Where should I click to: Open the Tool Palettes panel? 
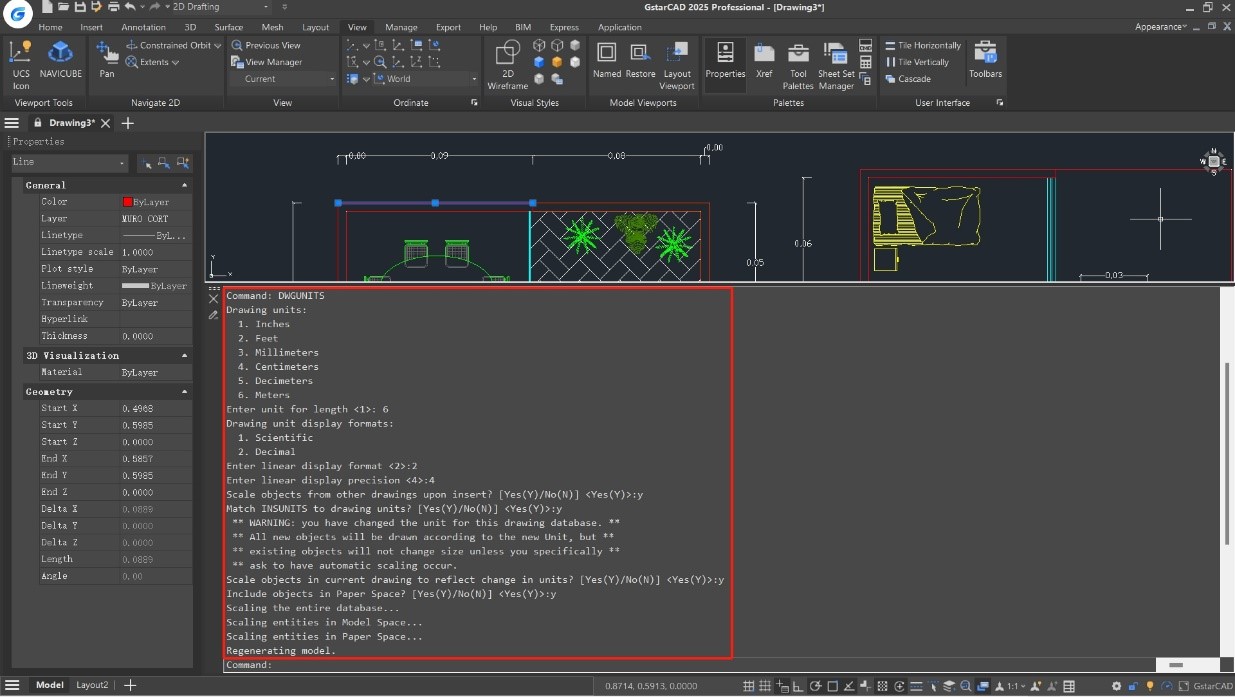click(x=798, y=62)
